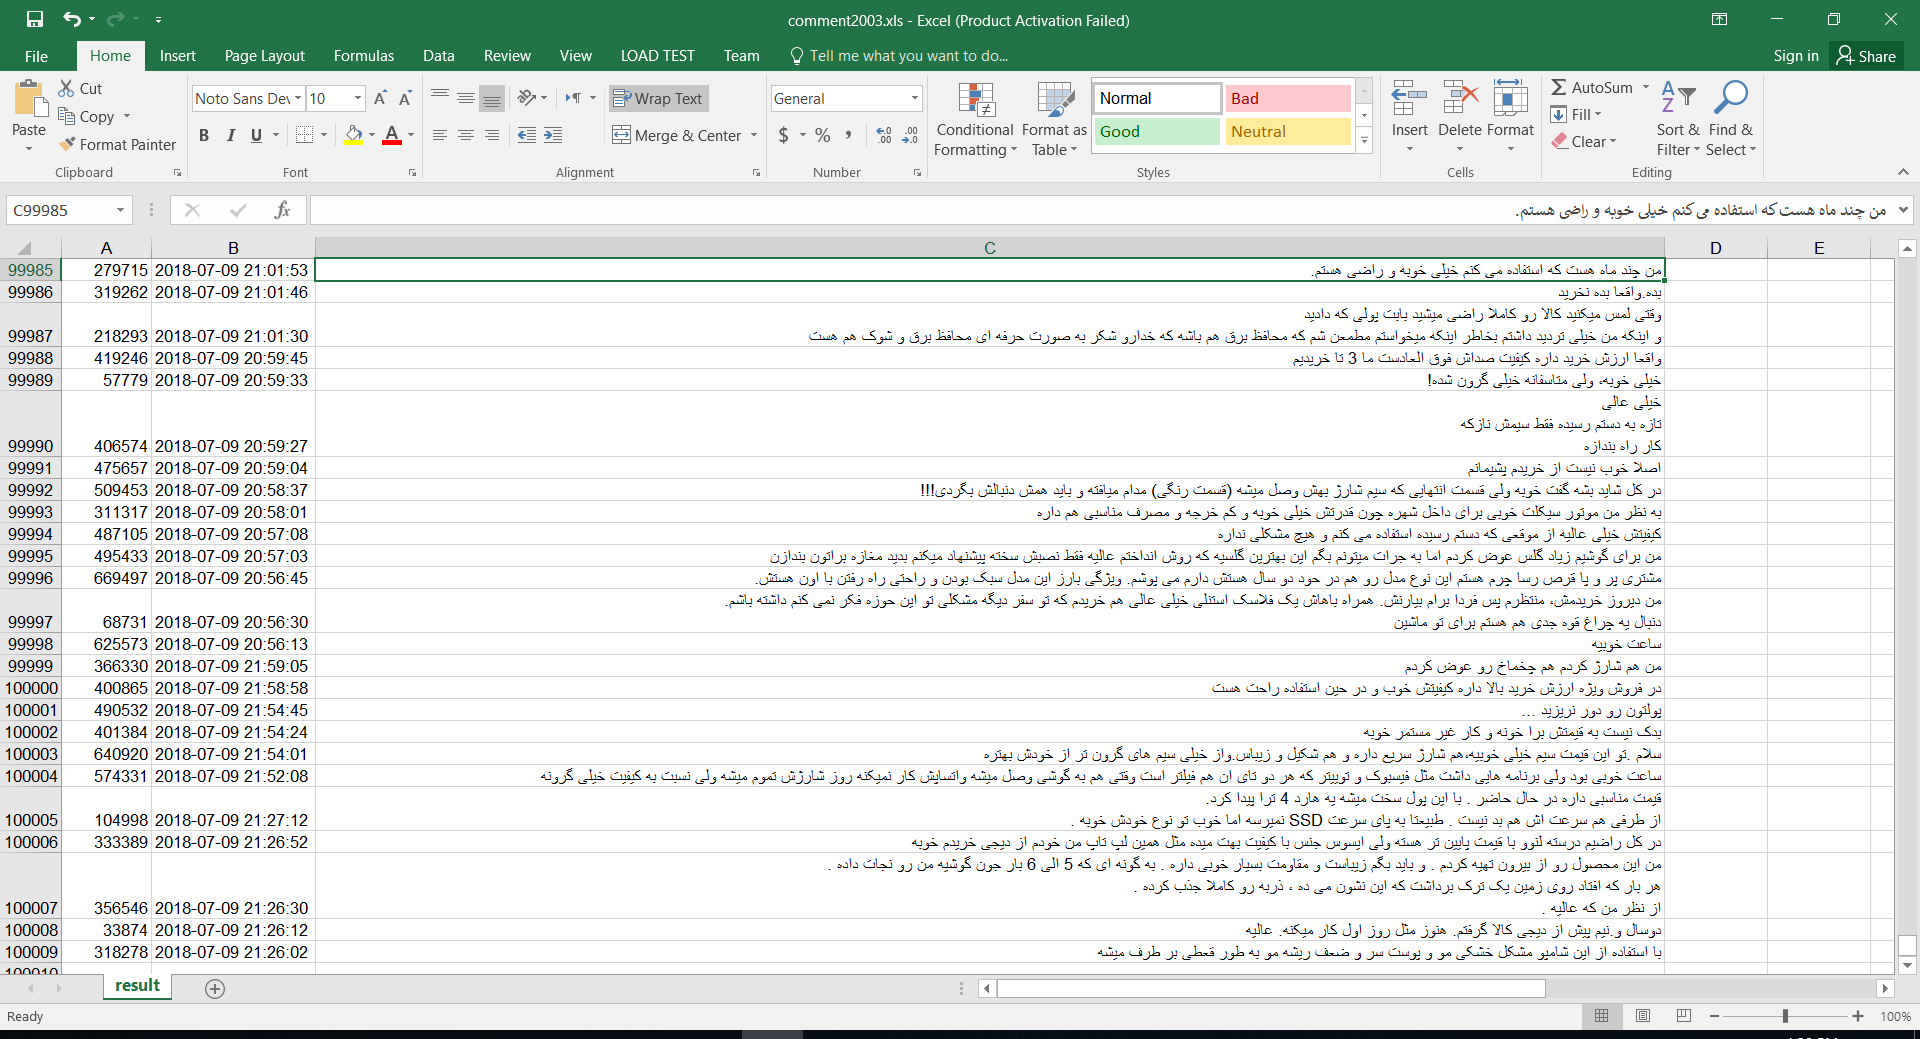Click the Increase Decimal icon

tap(884, 135)
